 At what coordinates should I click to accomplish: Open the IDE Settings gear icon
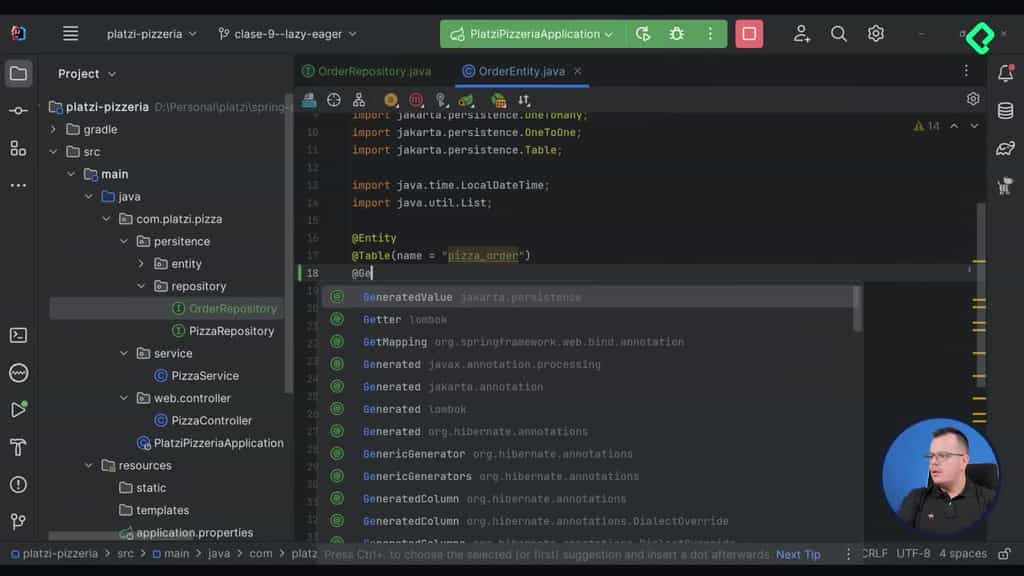point(875,33)
